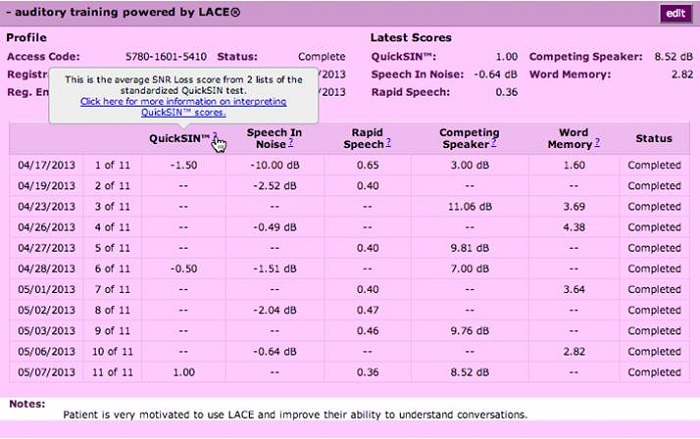This screenshot has height=439, width=700.
Task: Select the date 04/19/2013
Action: coord(46,186)
